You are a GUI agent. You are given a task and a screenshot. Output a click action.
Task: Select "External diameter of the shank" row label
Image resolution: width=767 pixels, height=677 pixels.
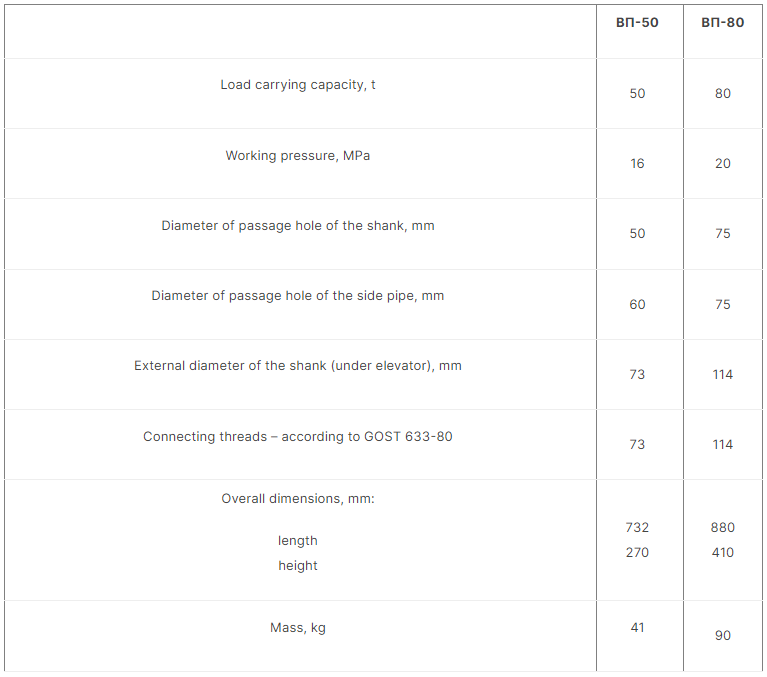click(x=298, y=366)
